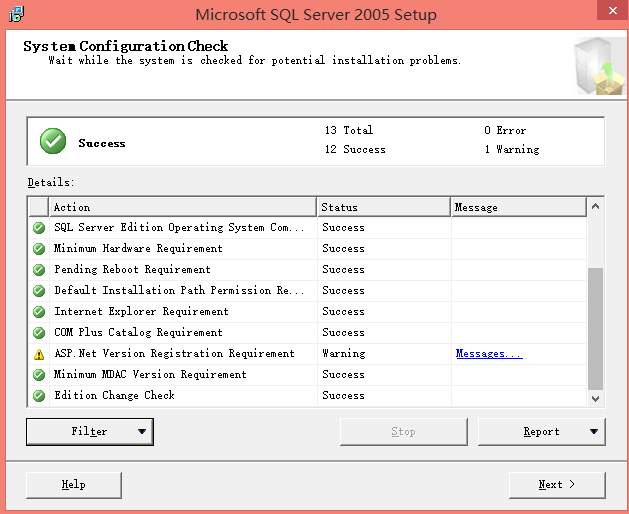Sort the list by Action column header
This screenshot has height=514, width=629.
[x=183, y=207]
